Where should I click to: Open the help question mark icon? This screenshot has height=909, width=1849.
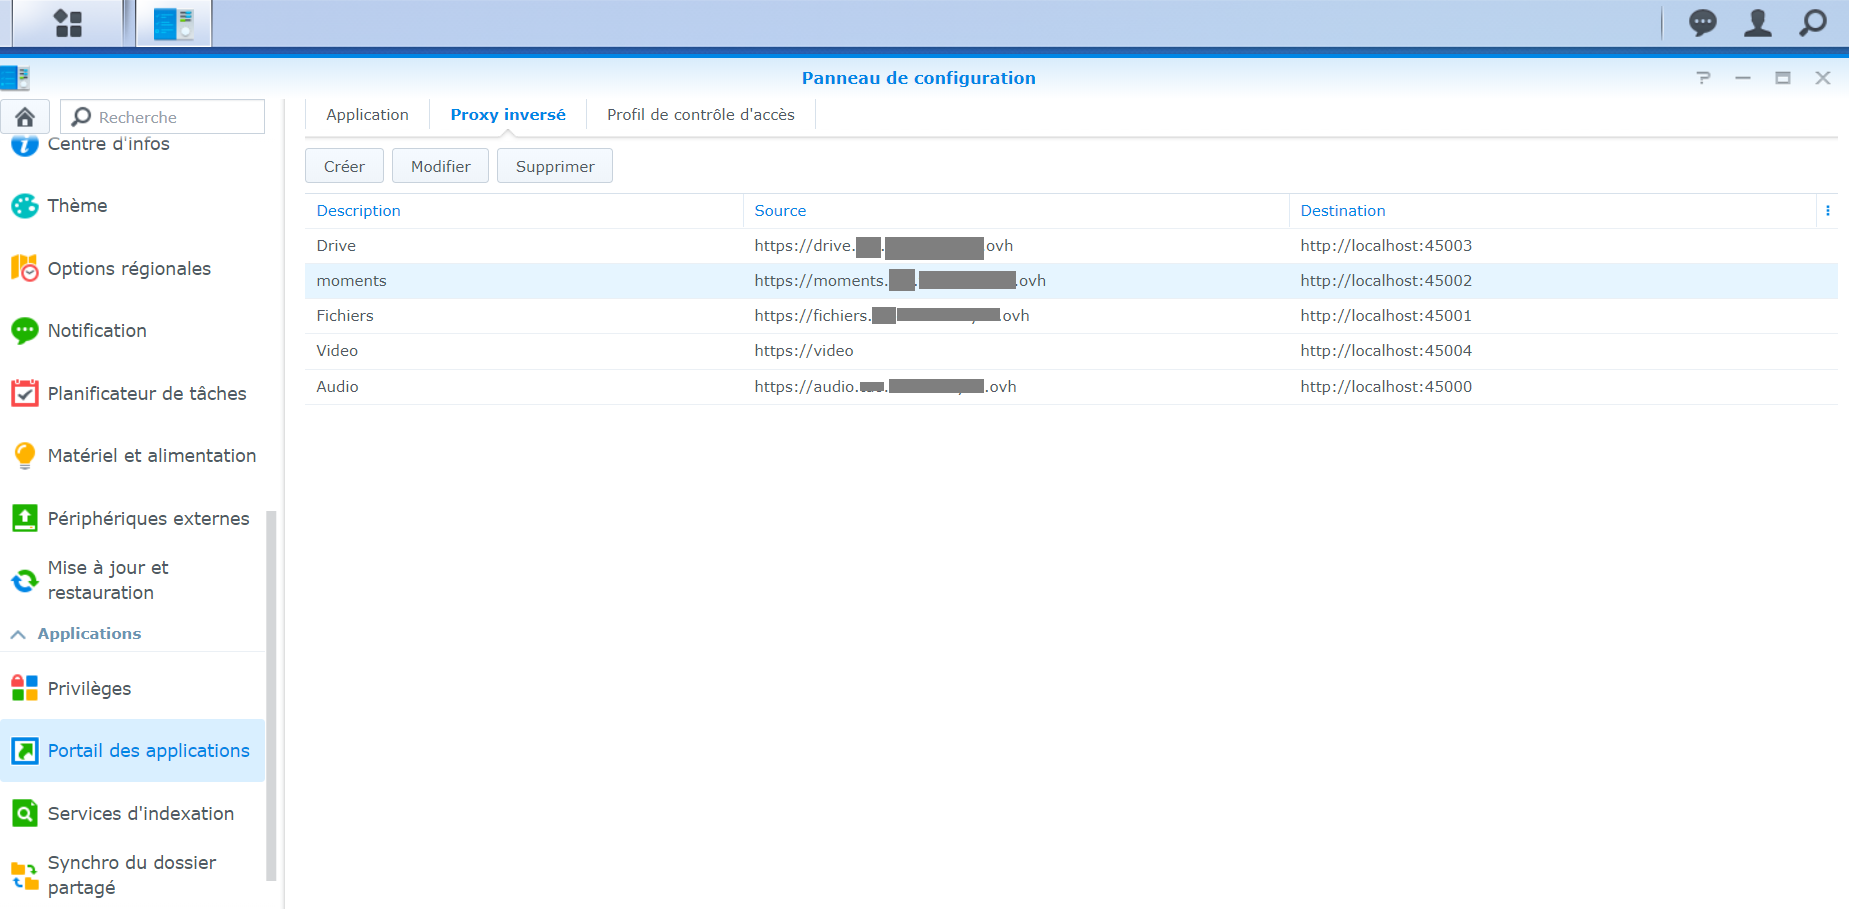(x=1703, y=78)
